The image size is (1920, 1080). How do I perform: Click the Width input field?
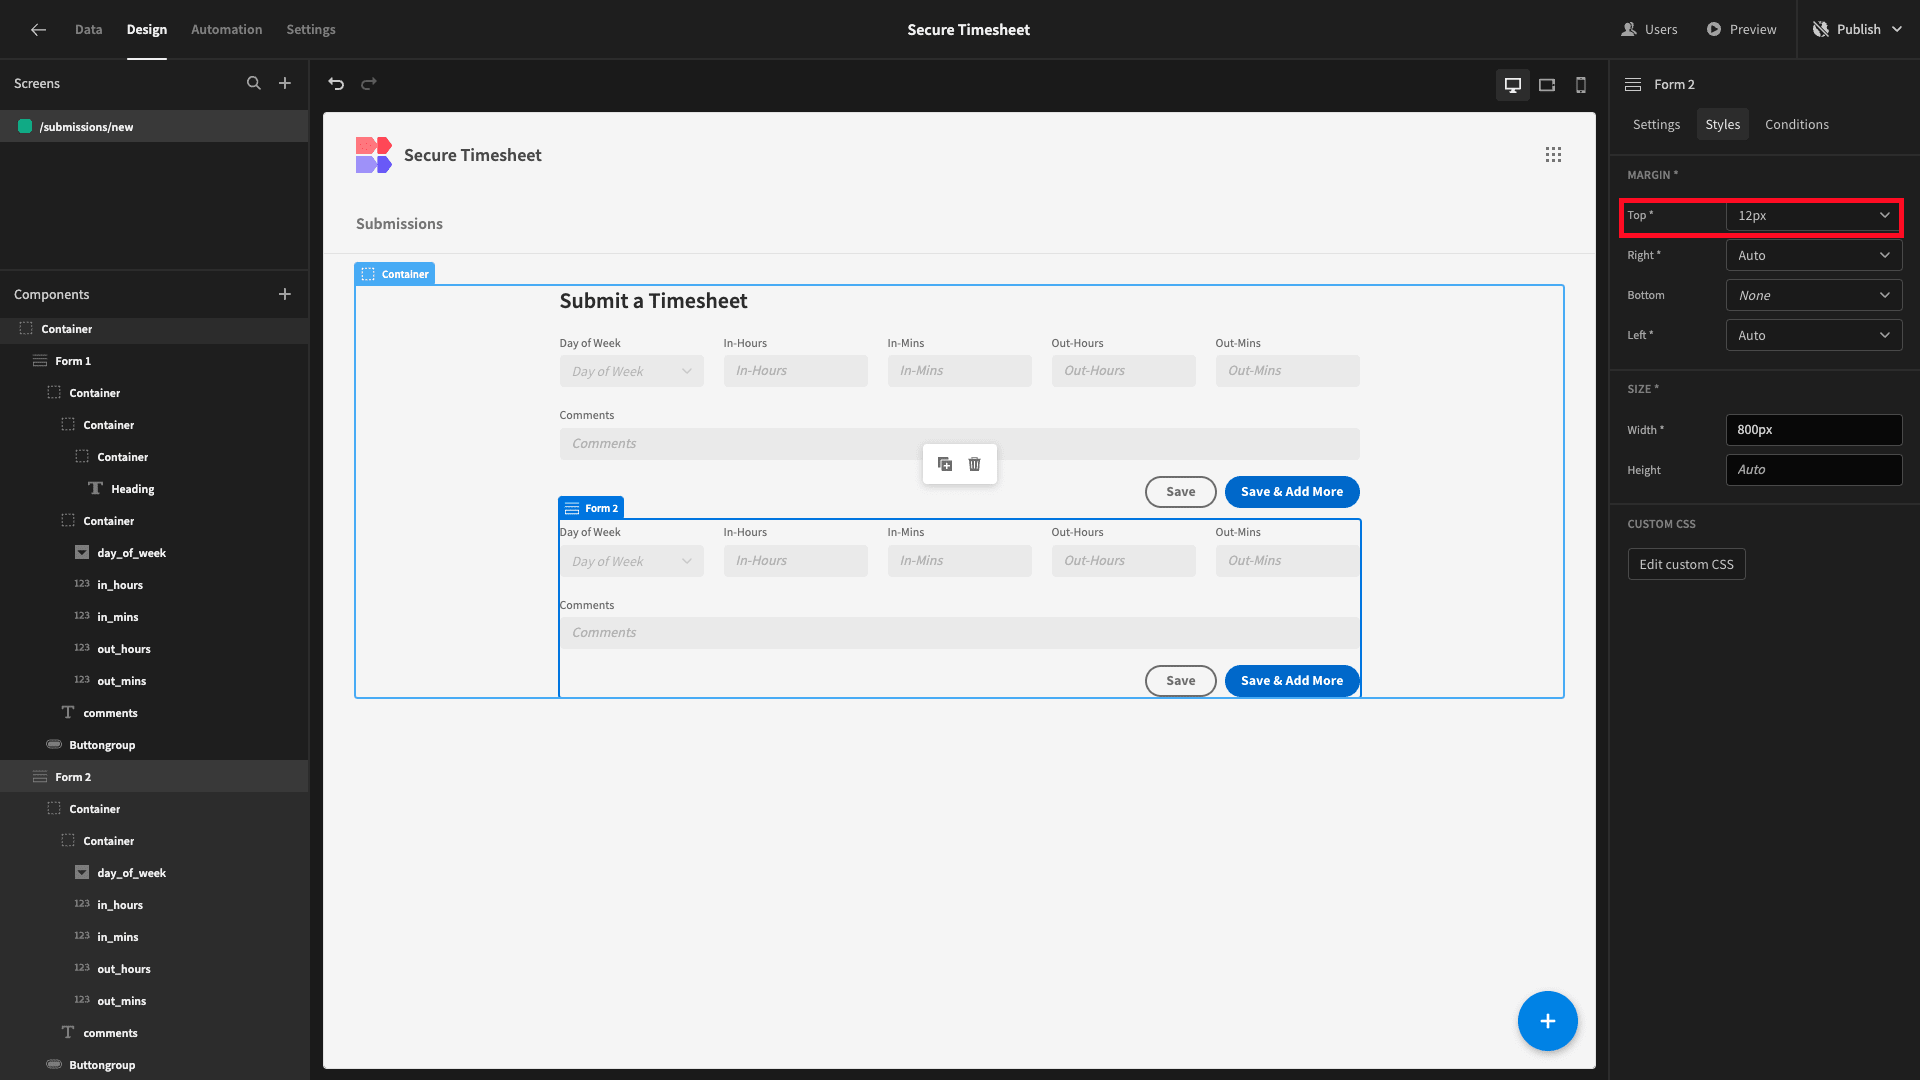(x=1814, y=430)
